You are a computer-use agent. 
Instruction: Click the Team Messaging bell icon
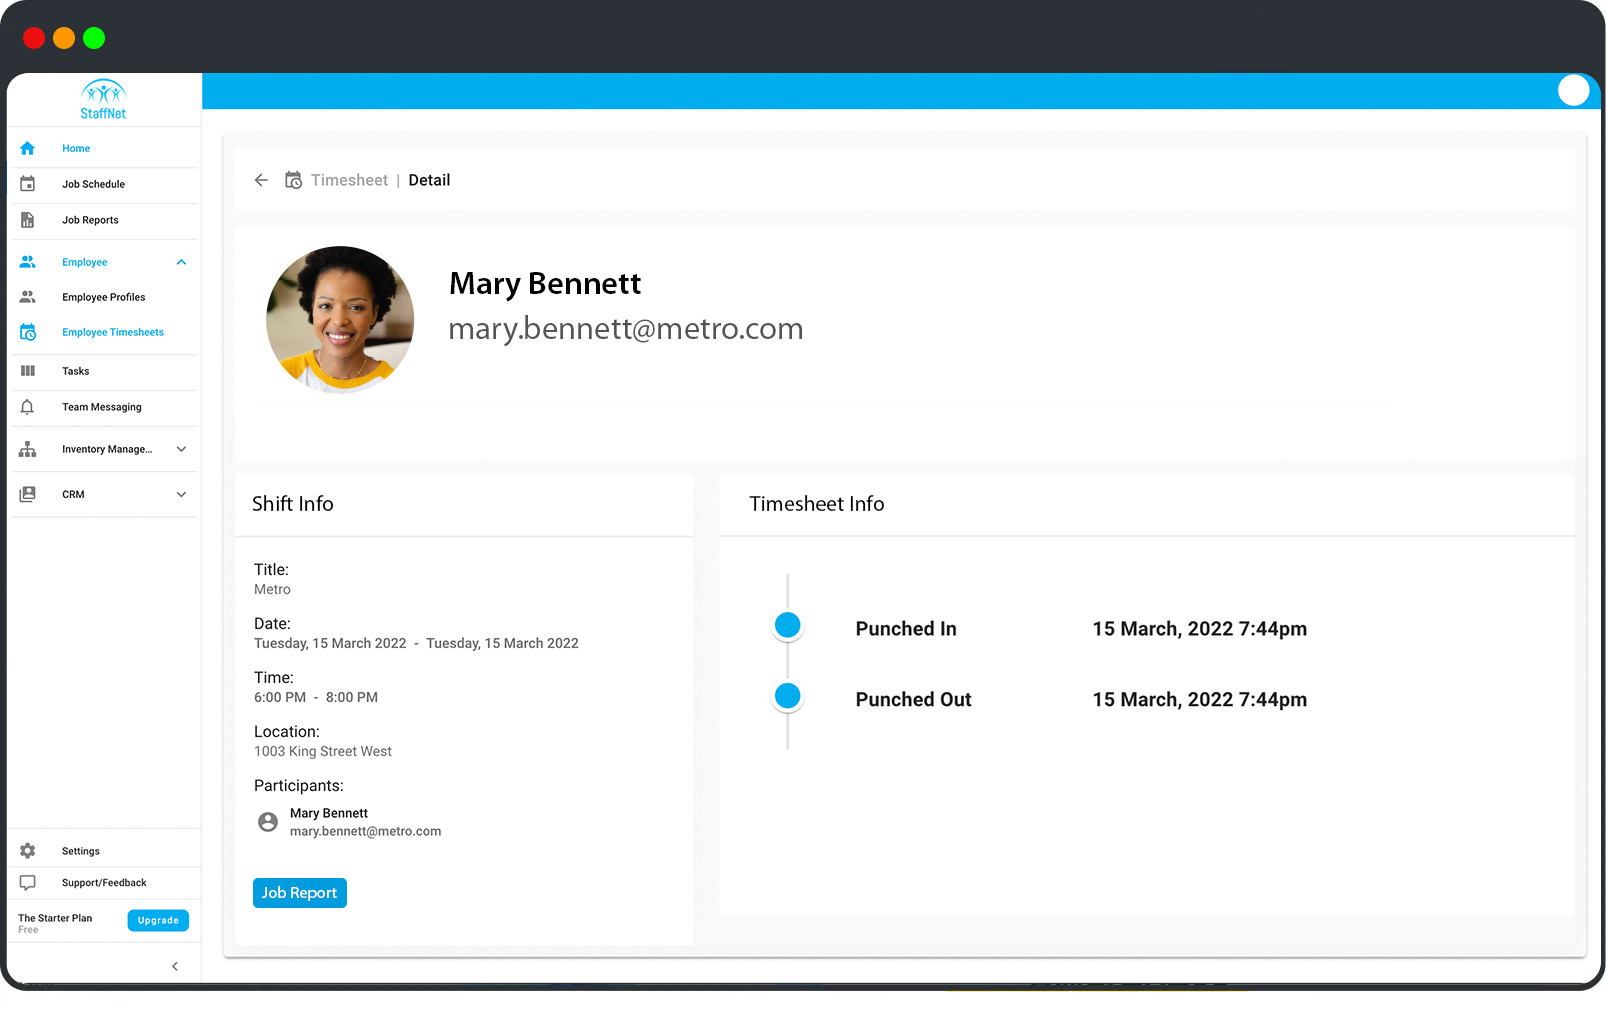point(27,407)
